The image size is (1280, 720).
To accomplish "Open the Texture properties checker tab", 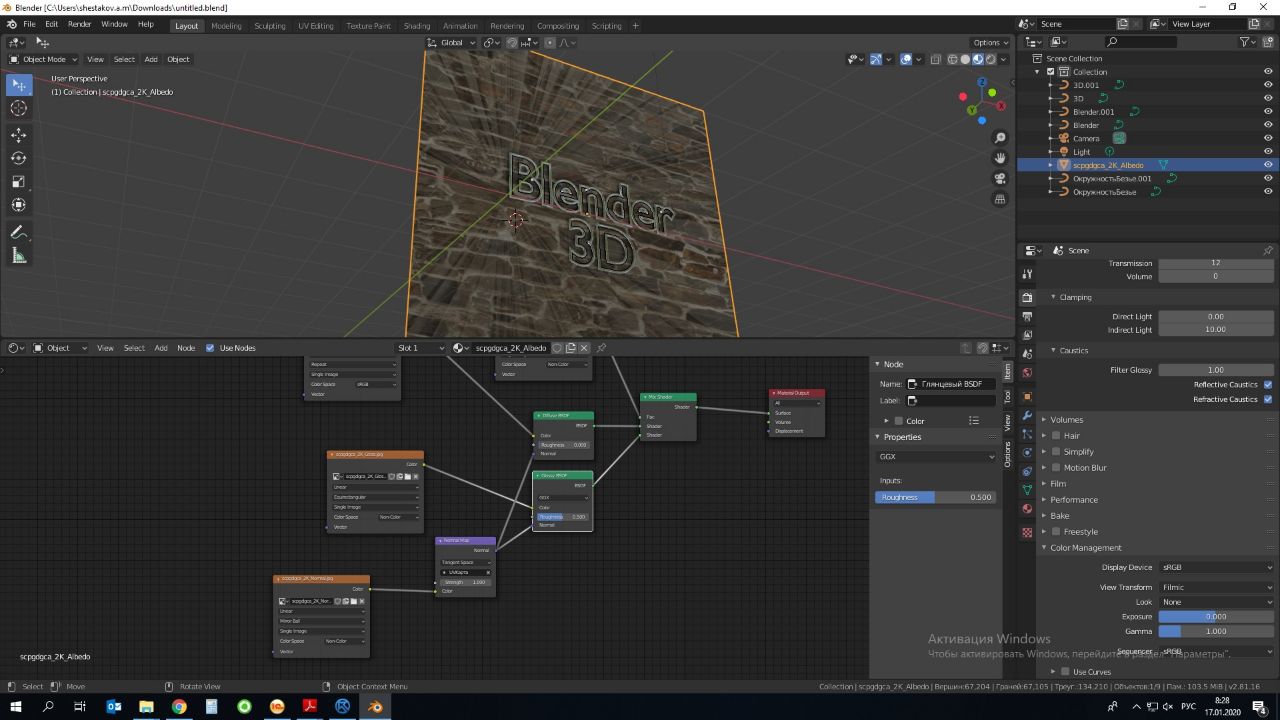I will tap(1027, 533).
